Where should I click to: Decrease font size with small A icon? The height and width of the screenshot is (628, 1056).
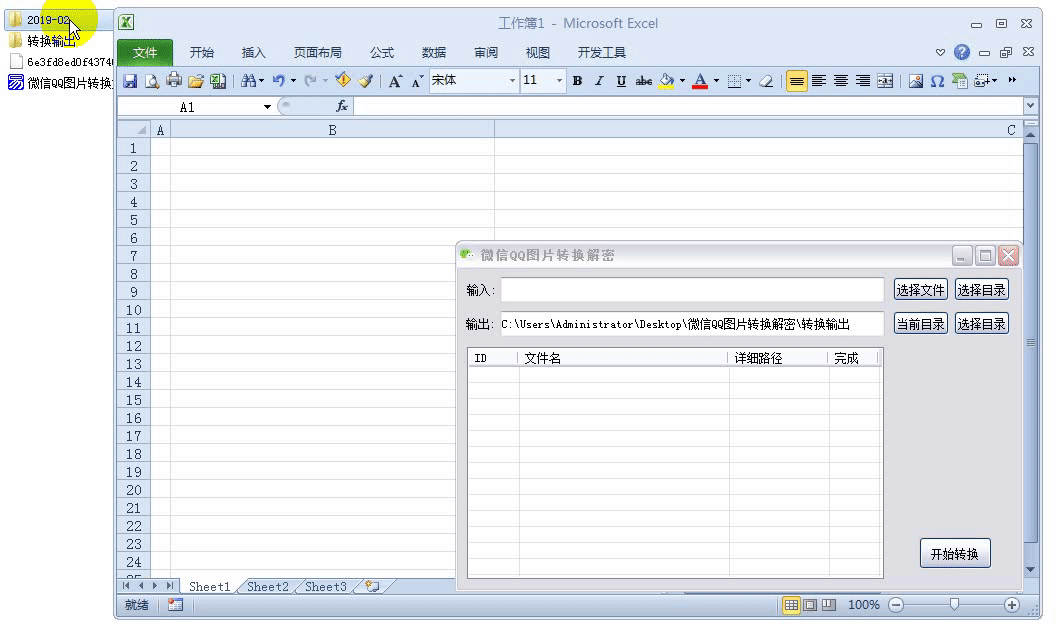[x=417, y=81]
